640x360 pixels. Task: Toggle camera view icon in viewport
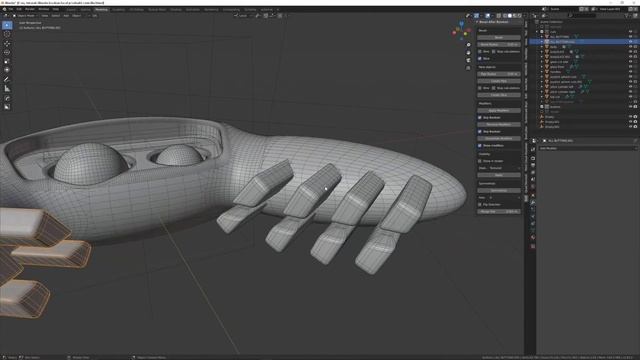tap(468, 60)
